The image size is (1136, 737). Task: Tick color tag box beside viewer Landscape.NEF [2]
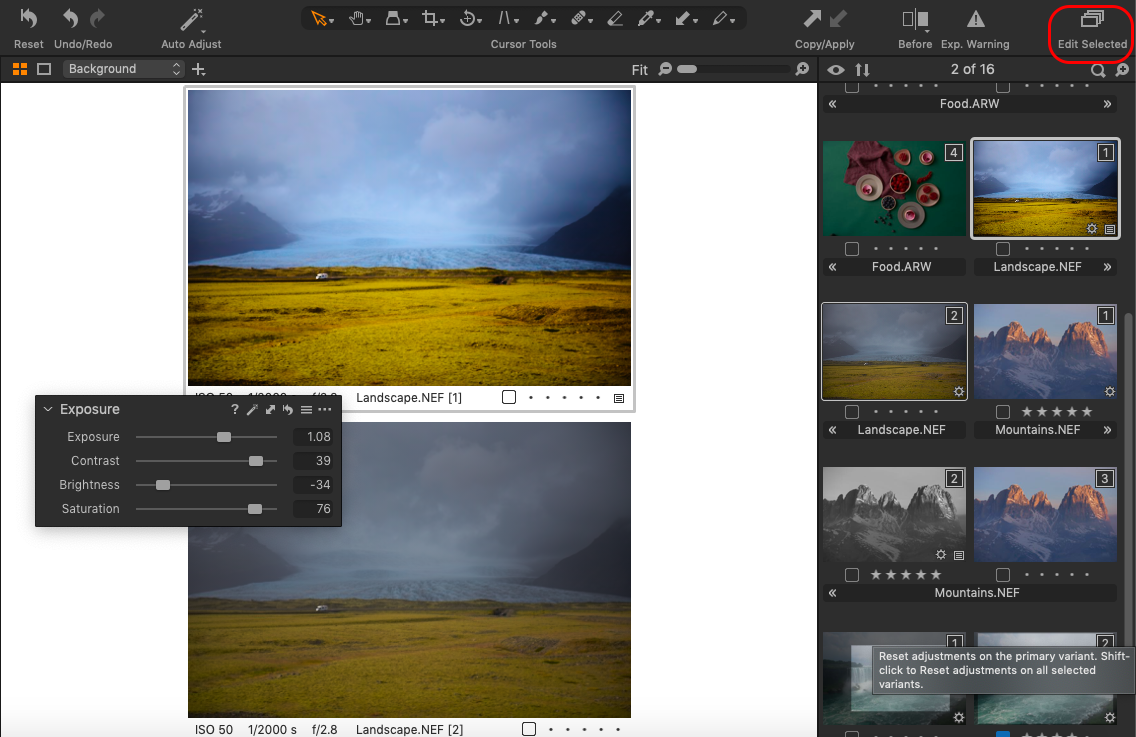(529, 729)
